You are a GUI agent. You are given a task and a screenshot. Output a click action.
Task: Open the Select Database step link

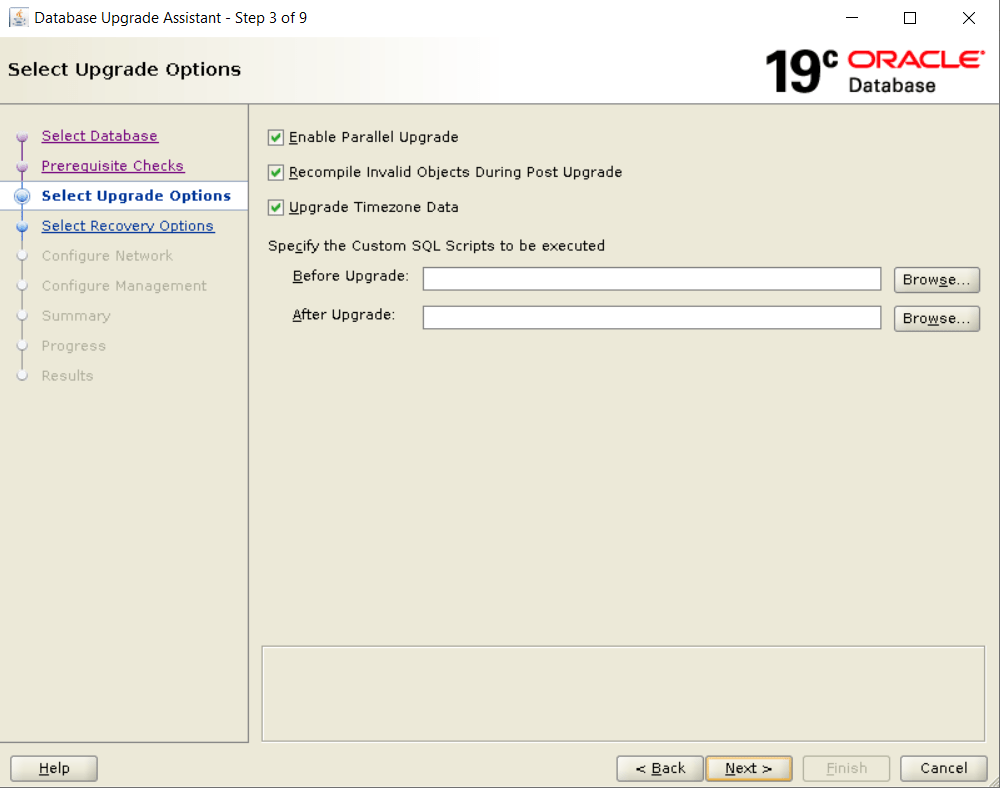[x=99, y=136]
